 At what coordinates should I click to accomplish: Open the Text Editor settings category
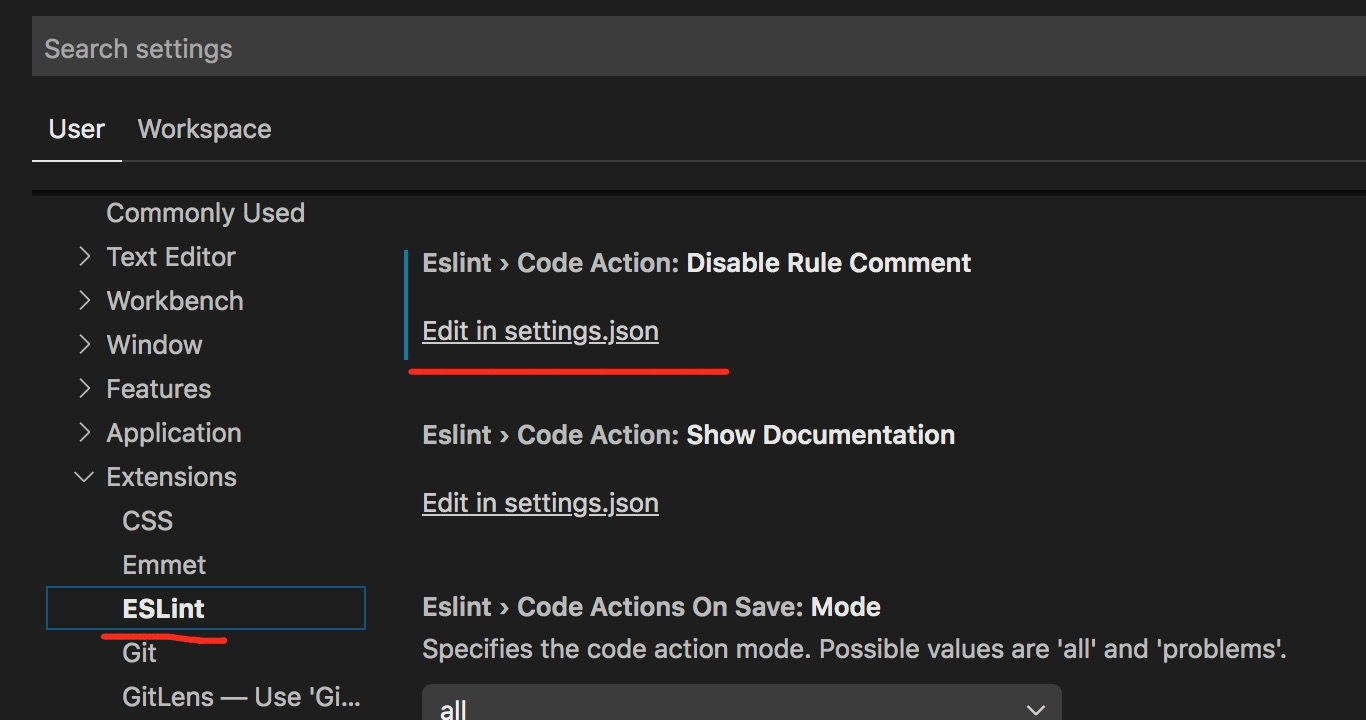click(171, 257)
